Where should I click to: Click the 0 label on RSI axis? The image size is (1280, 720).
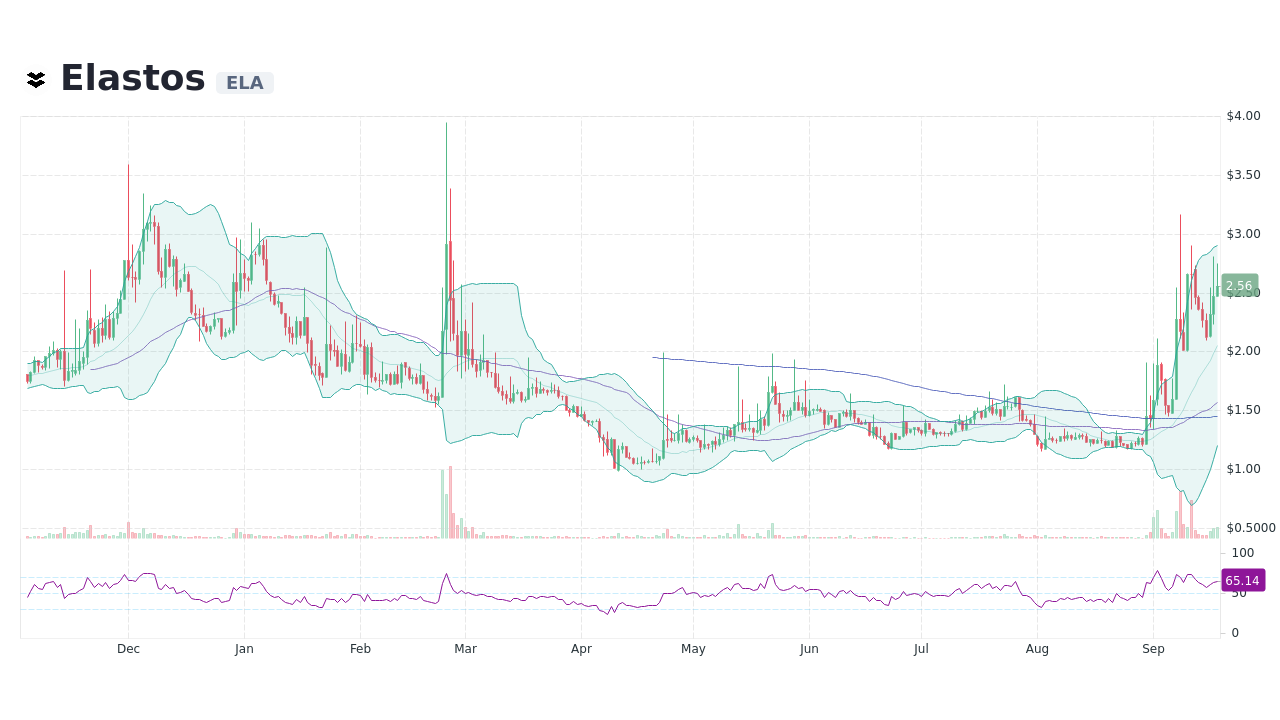pyautogui.click(x=1233, y=631)
